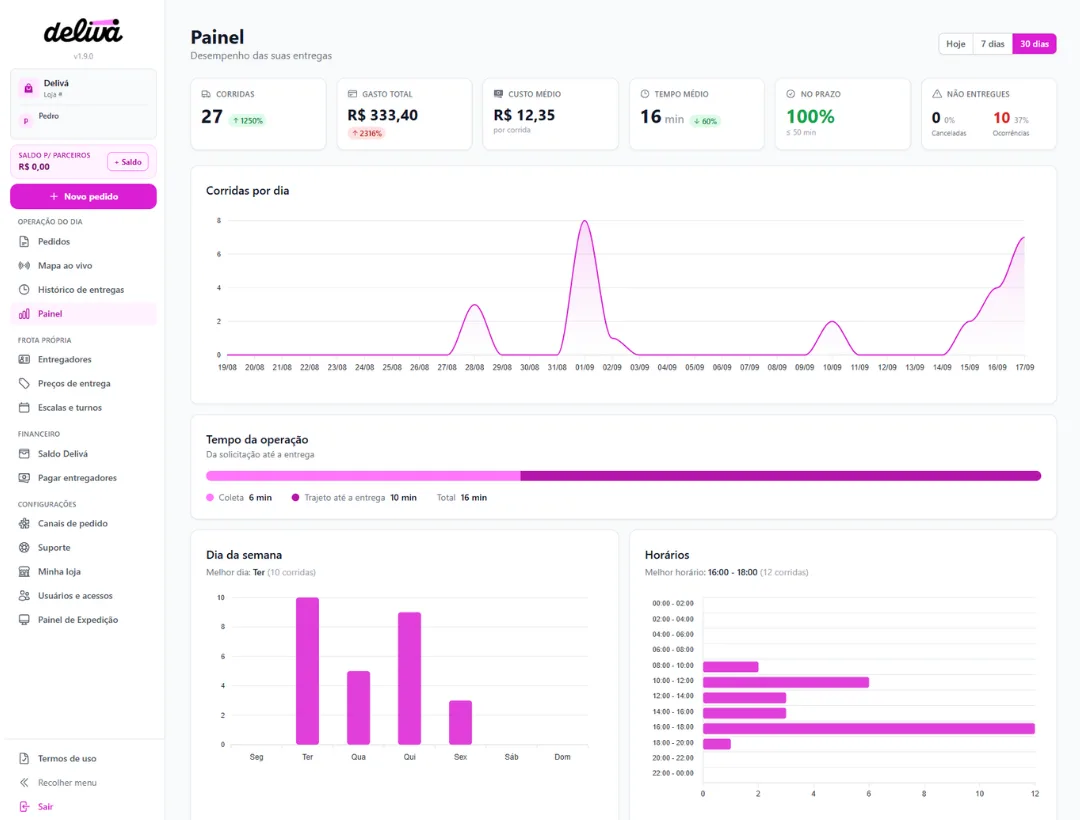The height and width of the screenshot is (820, 1080).
Task: Click the Novo pedido button
Action: point(83,196)
